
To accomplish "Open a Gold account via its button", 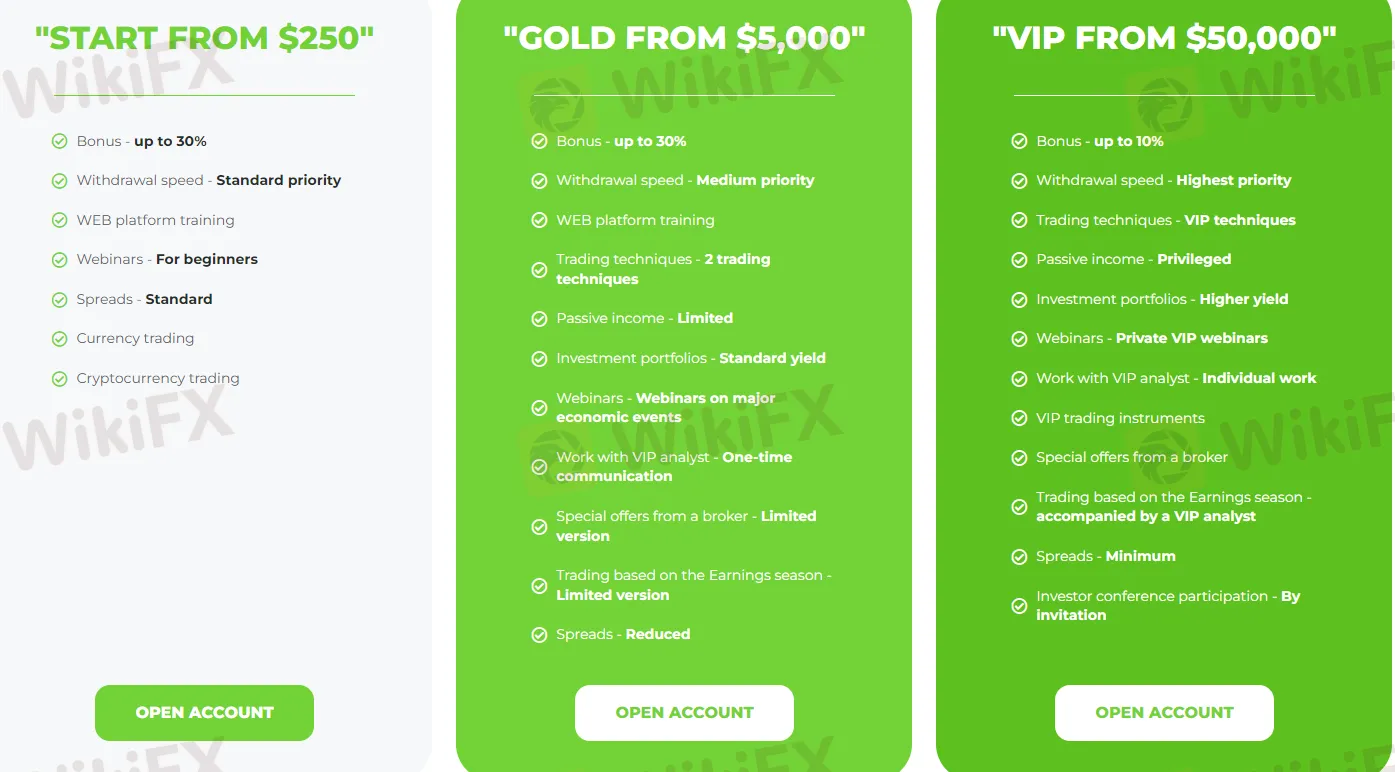I will click(684, 713).
